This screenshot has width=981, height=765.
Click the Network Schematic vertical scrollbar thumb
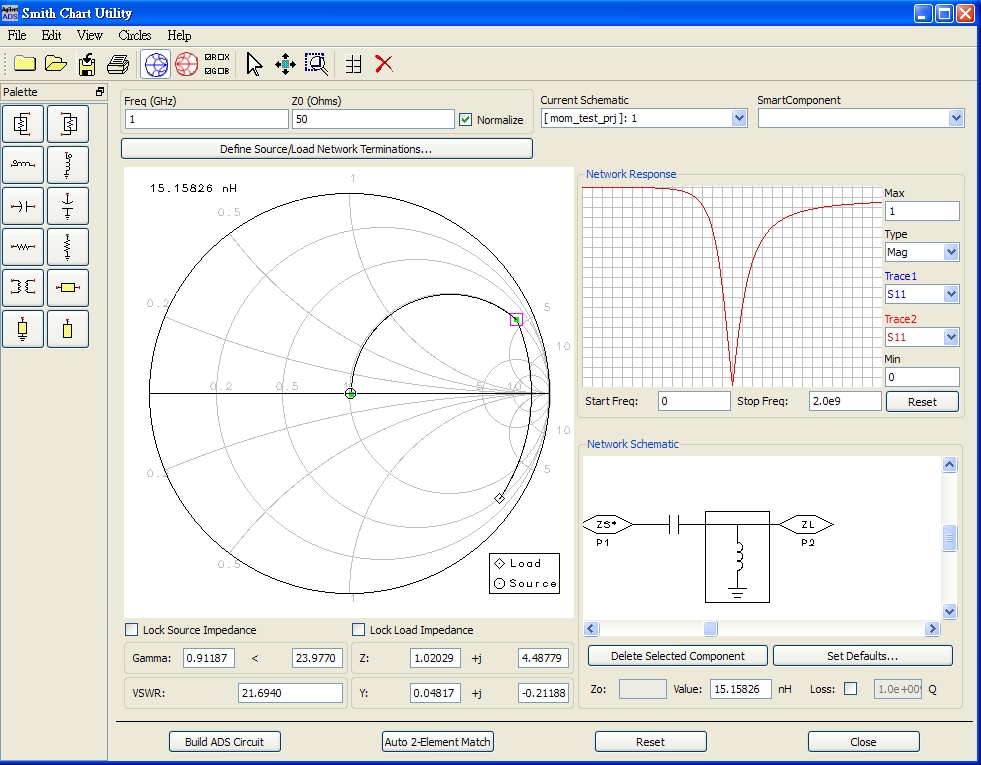(949, 537)
